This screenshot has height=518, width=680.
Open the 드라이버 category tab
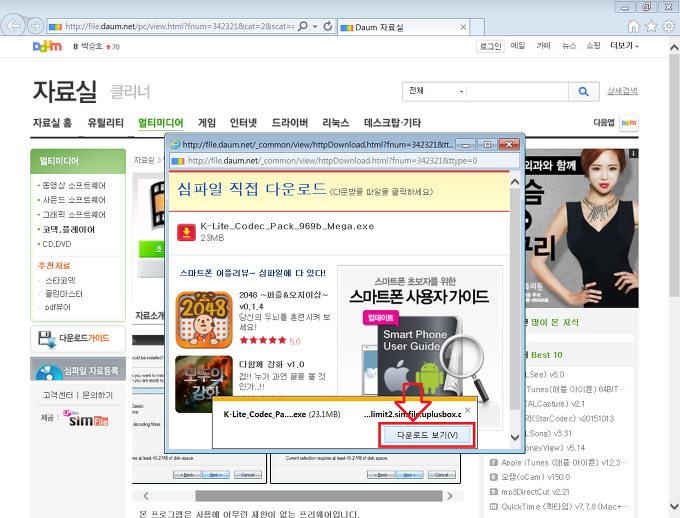[290, 123]
